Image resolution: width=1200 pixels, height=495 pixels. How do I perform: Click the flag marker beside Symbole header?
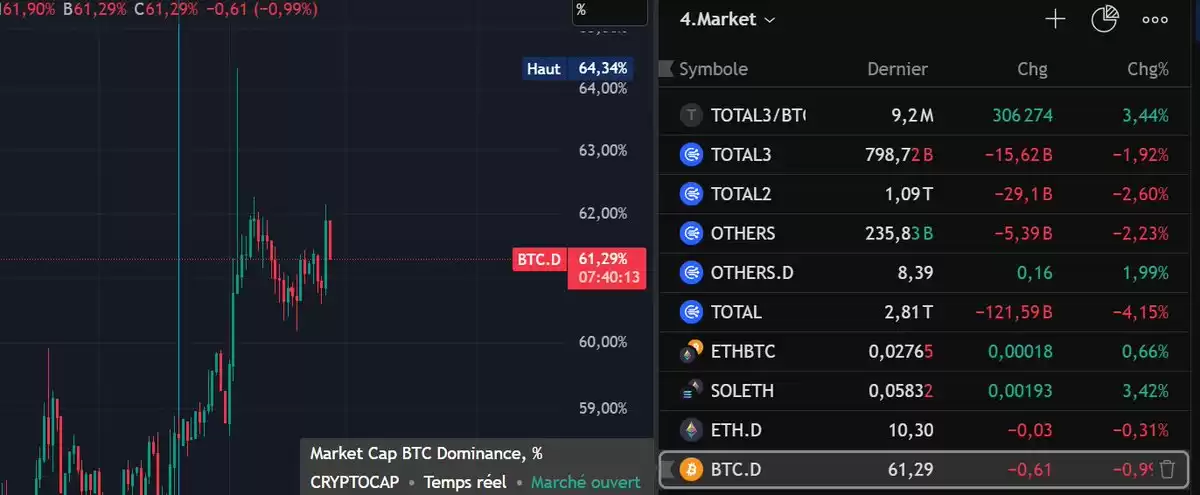665,69
